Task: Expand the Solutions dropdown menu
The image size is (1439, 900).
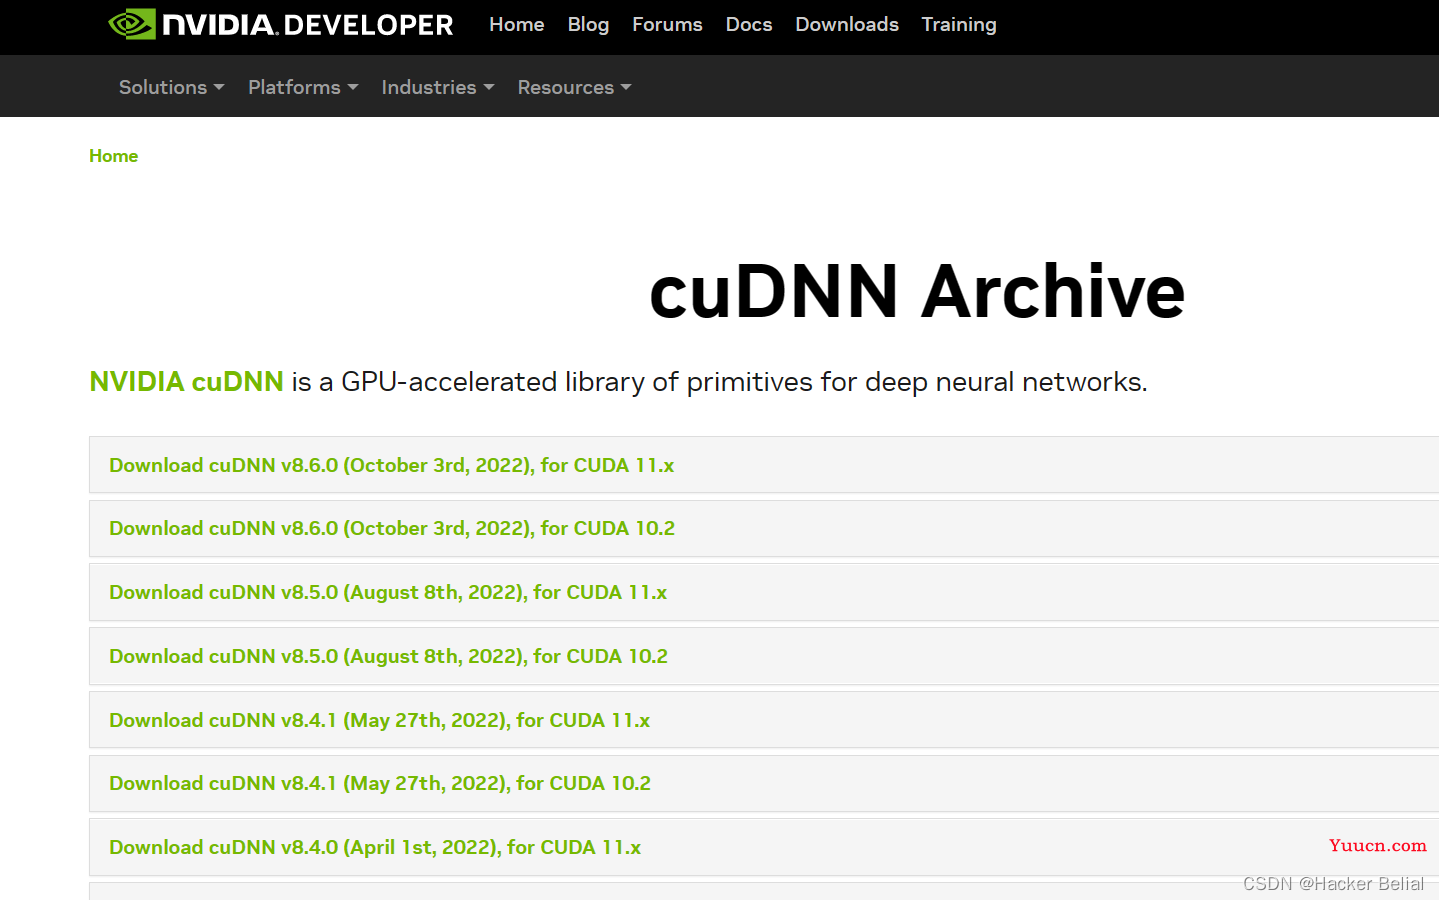Action: tap(171, 87)
